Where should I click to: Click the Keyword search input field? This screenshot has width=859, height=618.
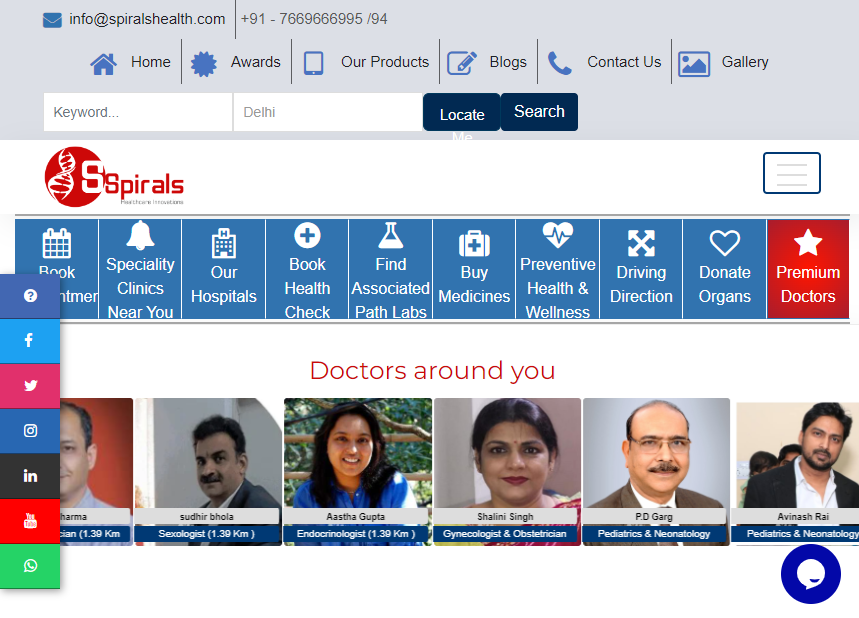click(x=138, y=112)
